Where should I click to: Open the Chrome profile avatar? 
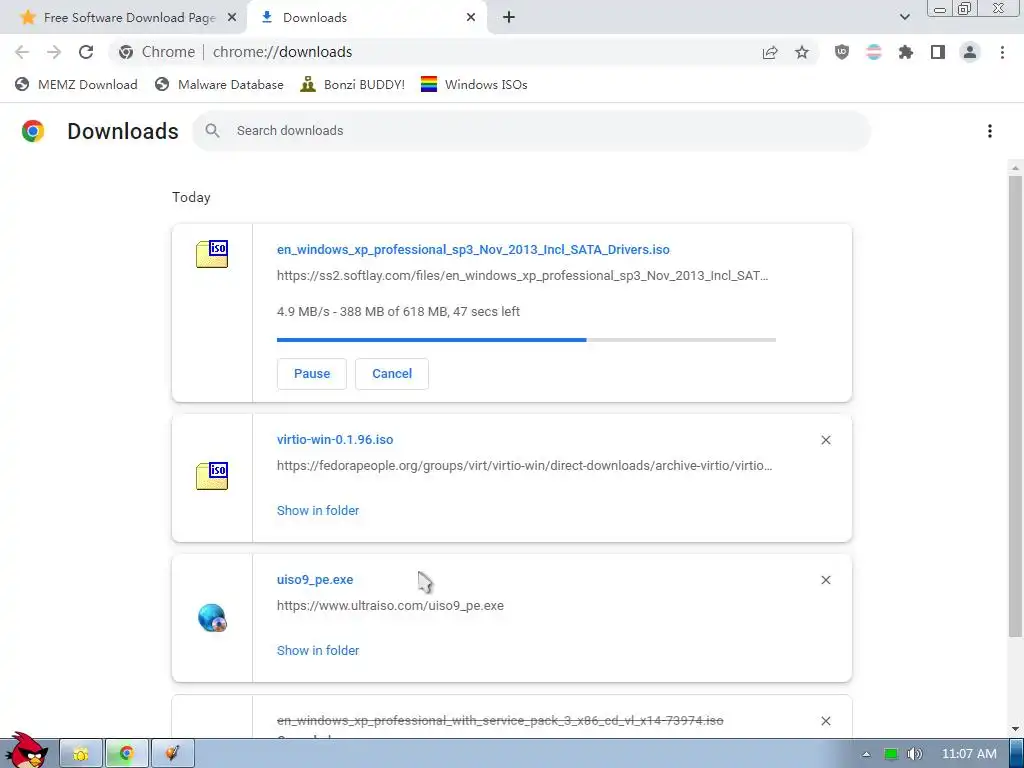[970, 52]
